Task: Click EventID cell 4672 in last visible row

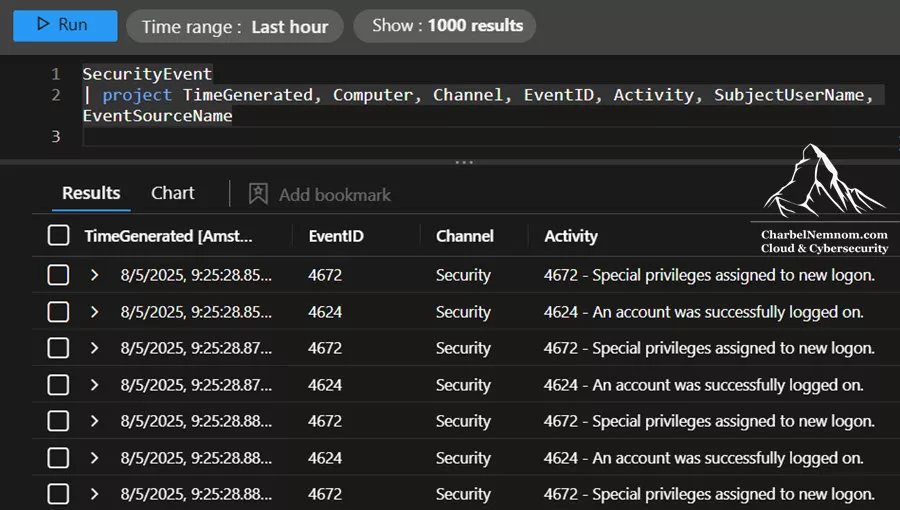Action: click(x=325, y=494)
